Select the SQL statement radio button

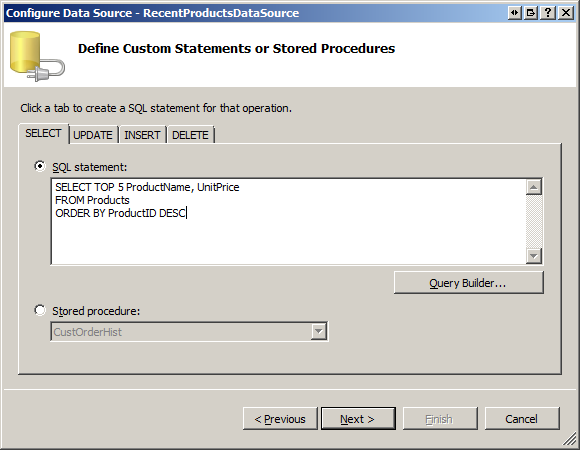click(40, 166)
